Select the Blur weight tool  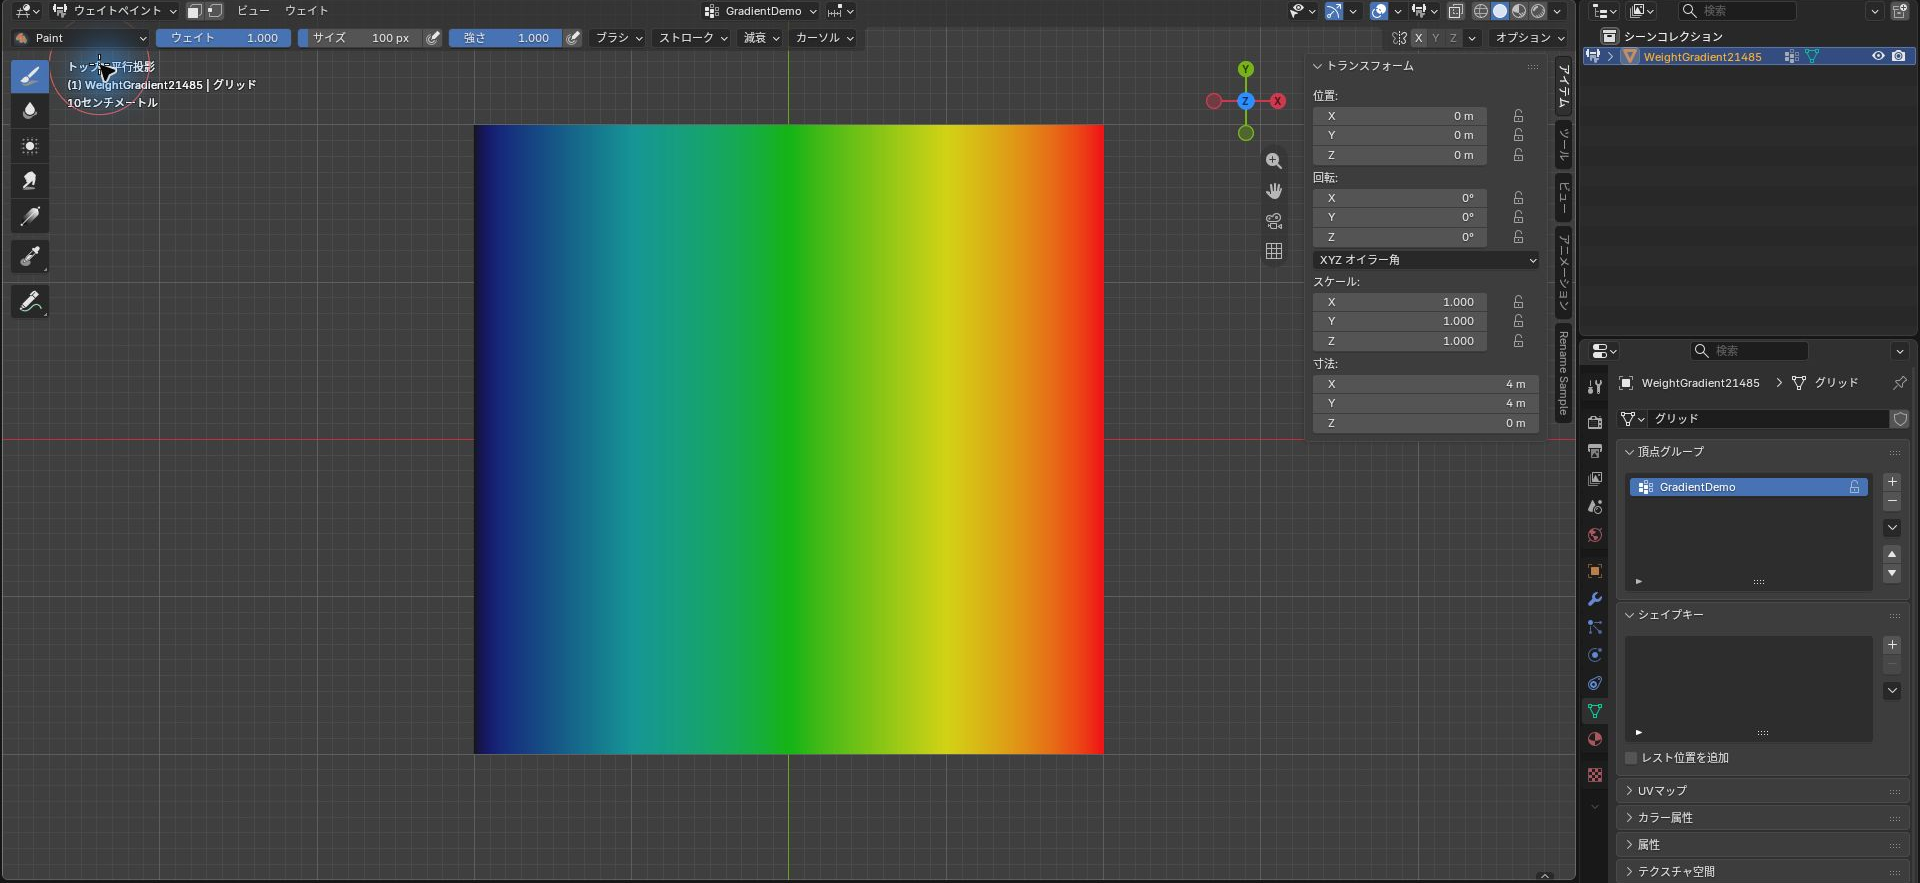coord(30,111)
